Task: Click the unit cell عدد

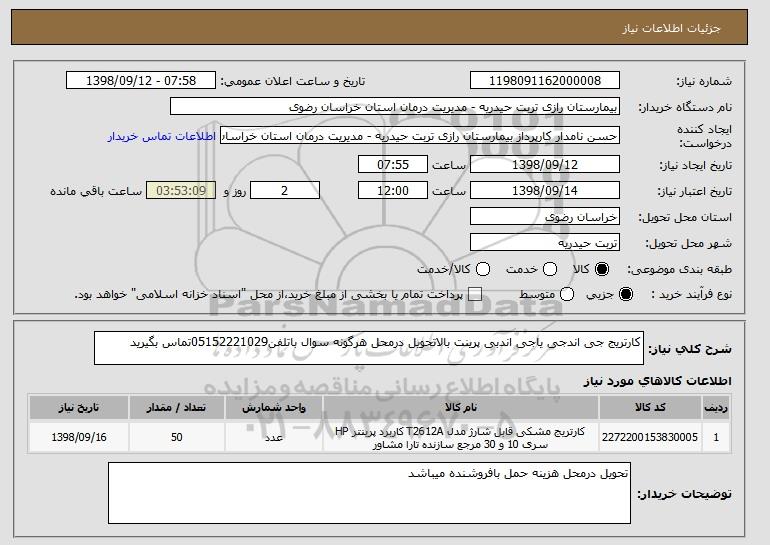Action: [x=274, y=437]
